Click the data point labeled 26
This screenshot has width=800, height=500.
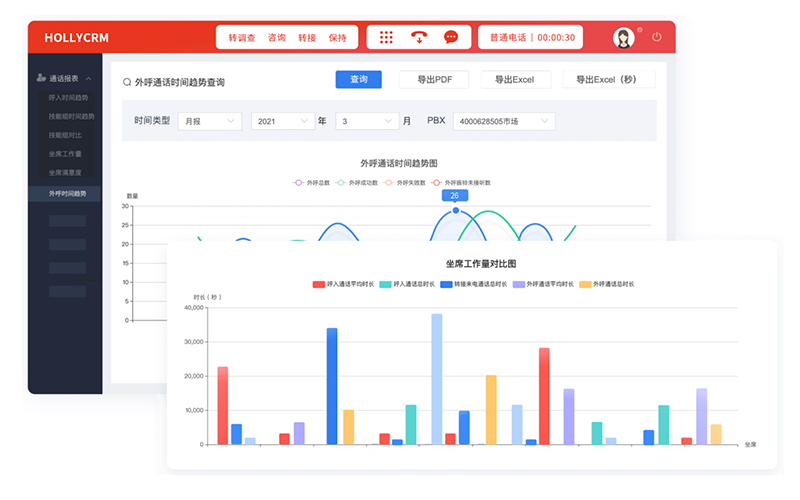coord(456,210)
